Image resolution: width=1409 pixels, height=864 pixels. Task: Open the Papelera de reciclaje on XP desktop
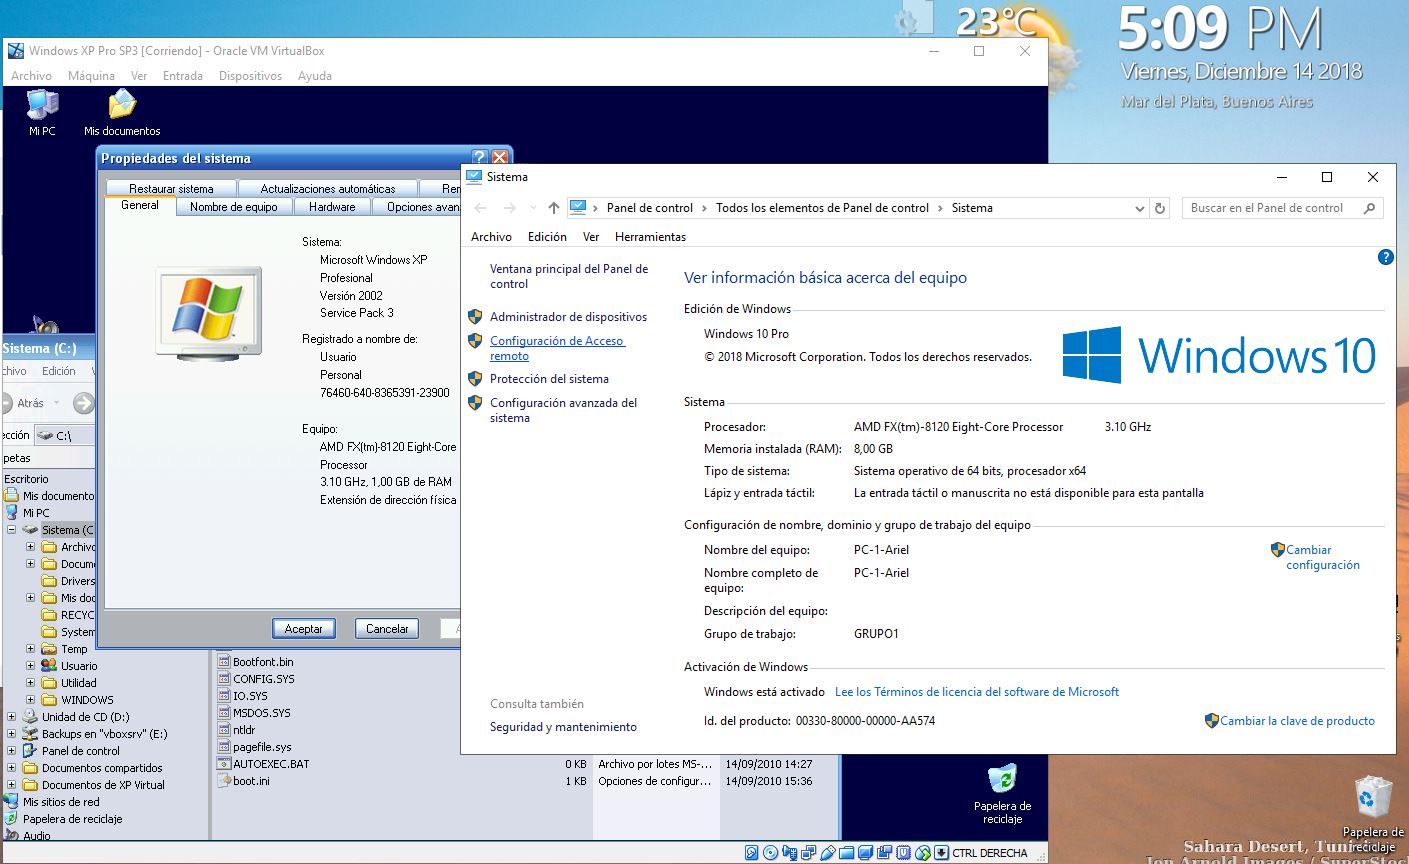coord(1003,794)
